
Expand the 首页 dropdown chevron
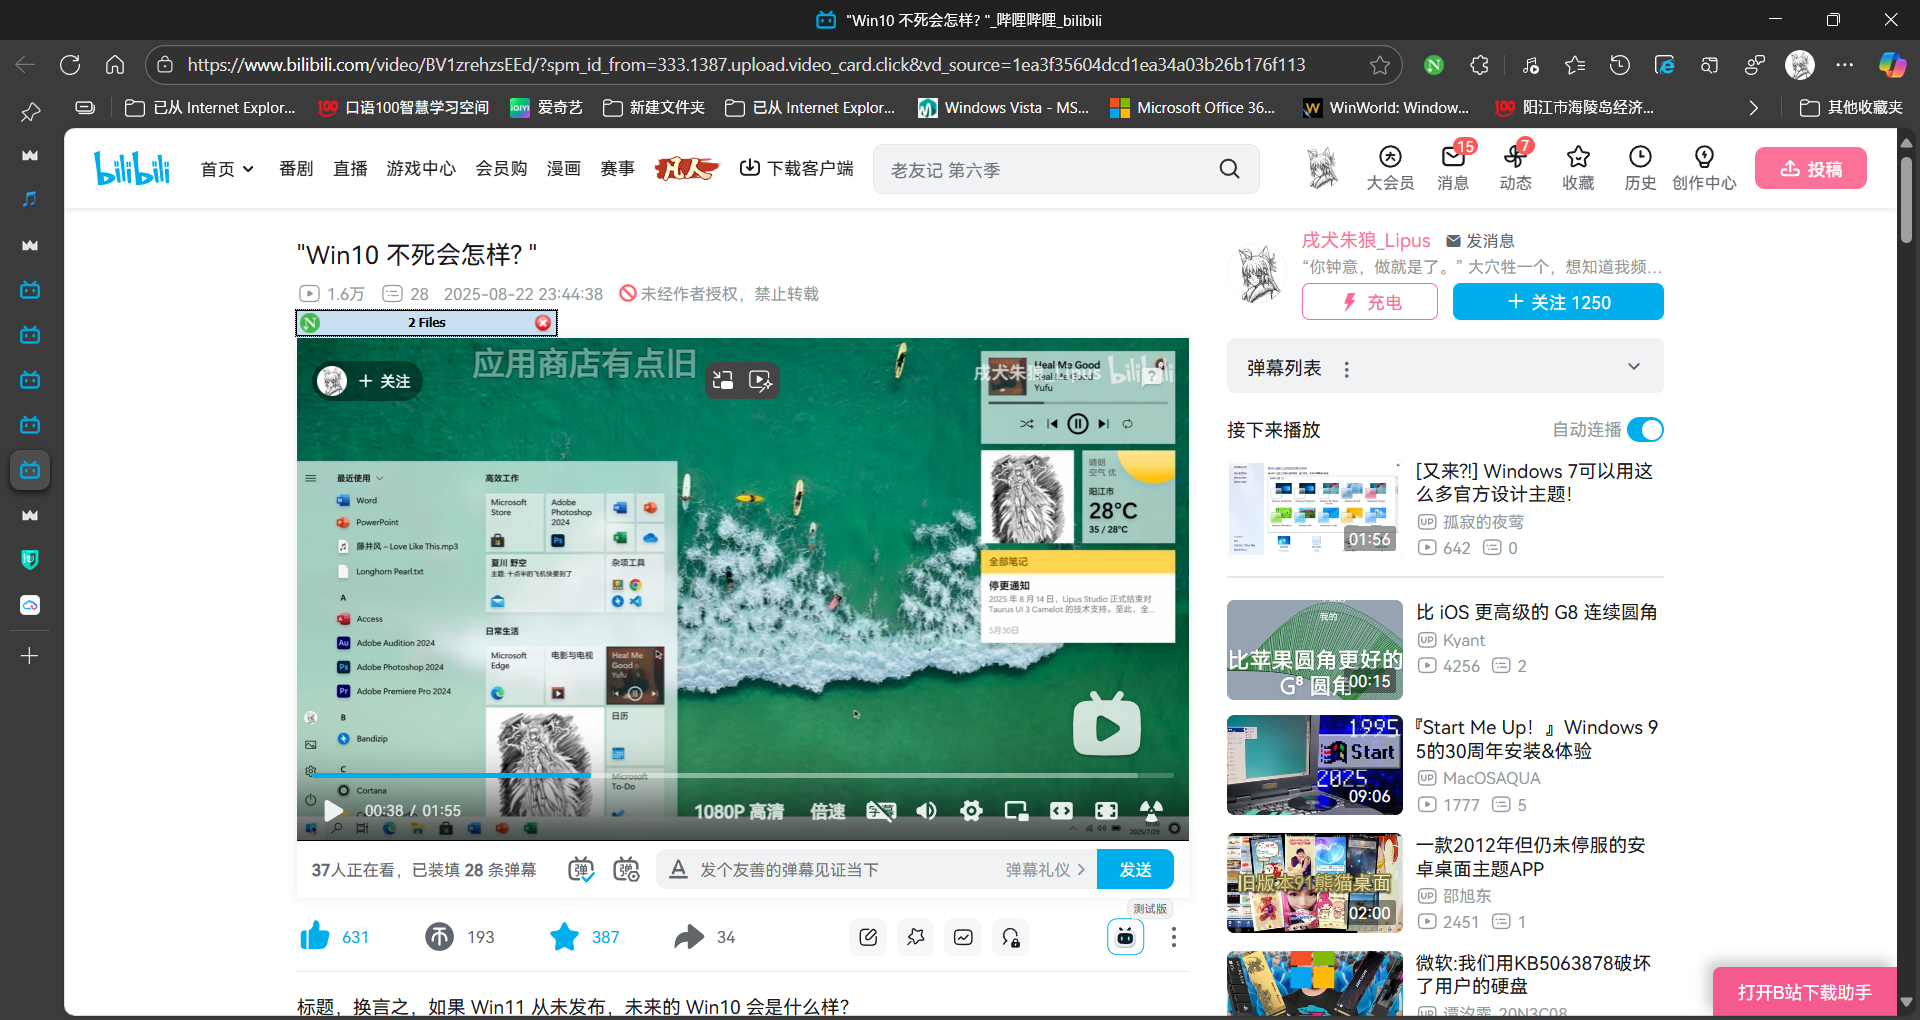248,169
